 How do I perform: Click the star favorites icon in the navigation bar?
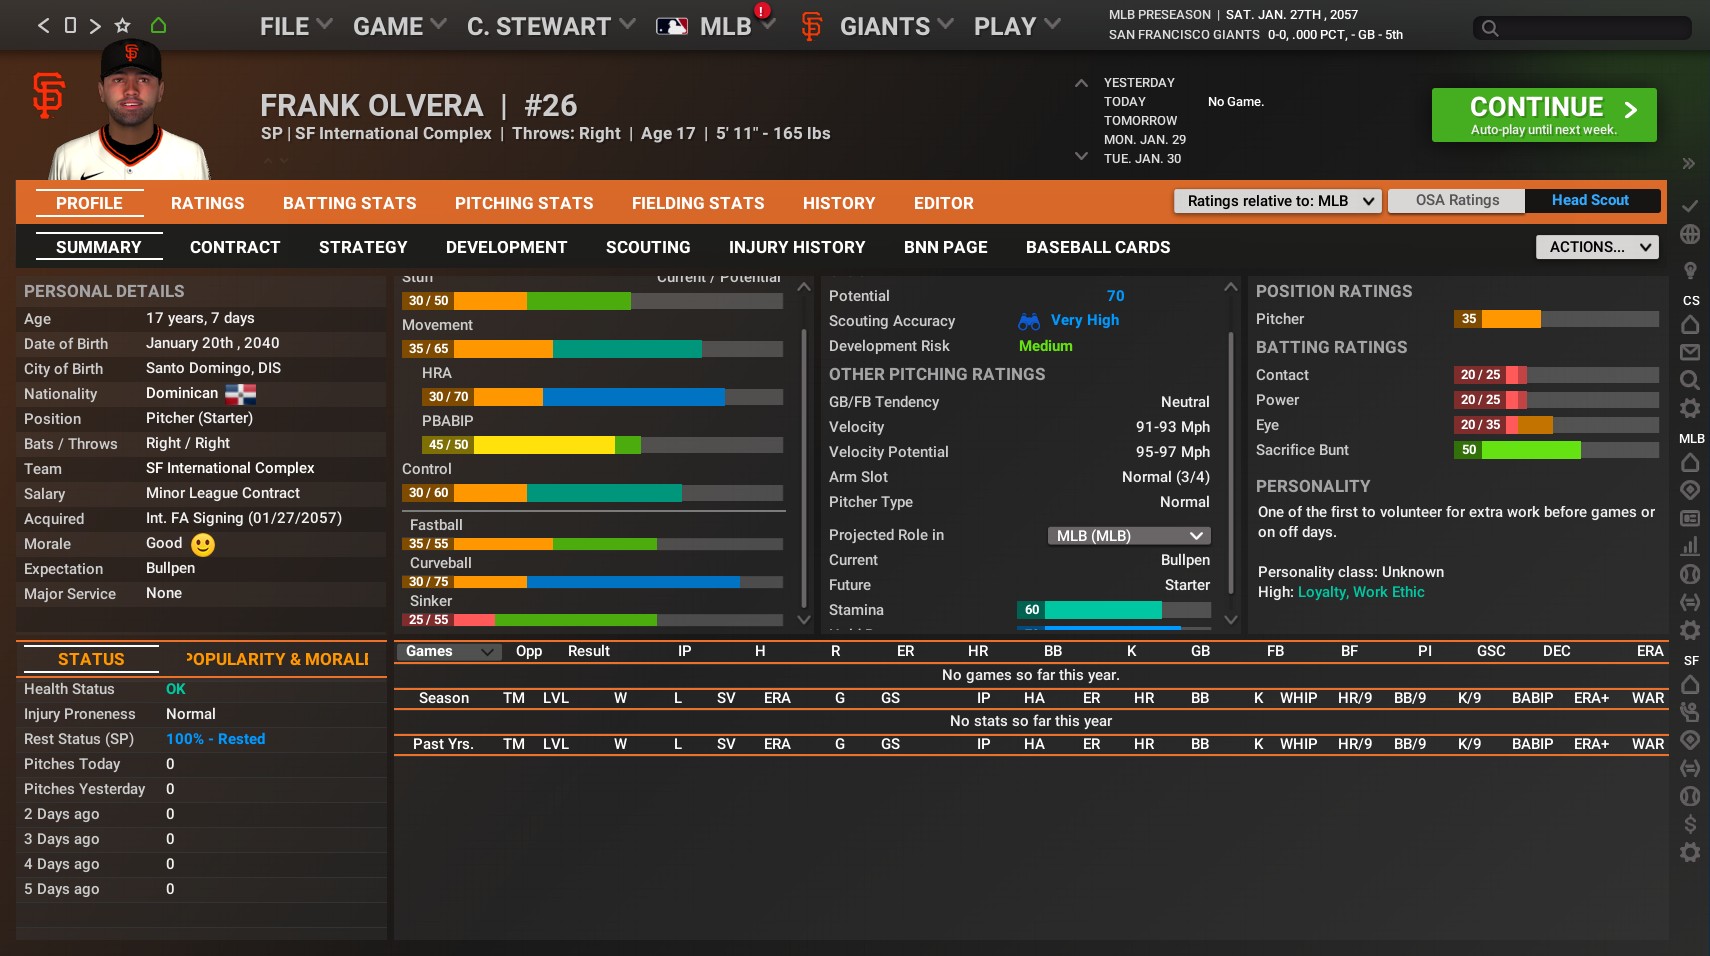pos(122,25)
